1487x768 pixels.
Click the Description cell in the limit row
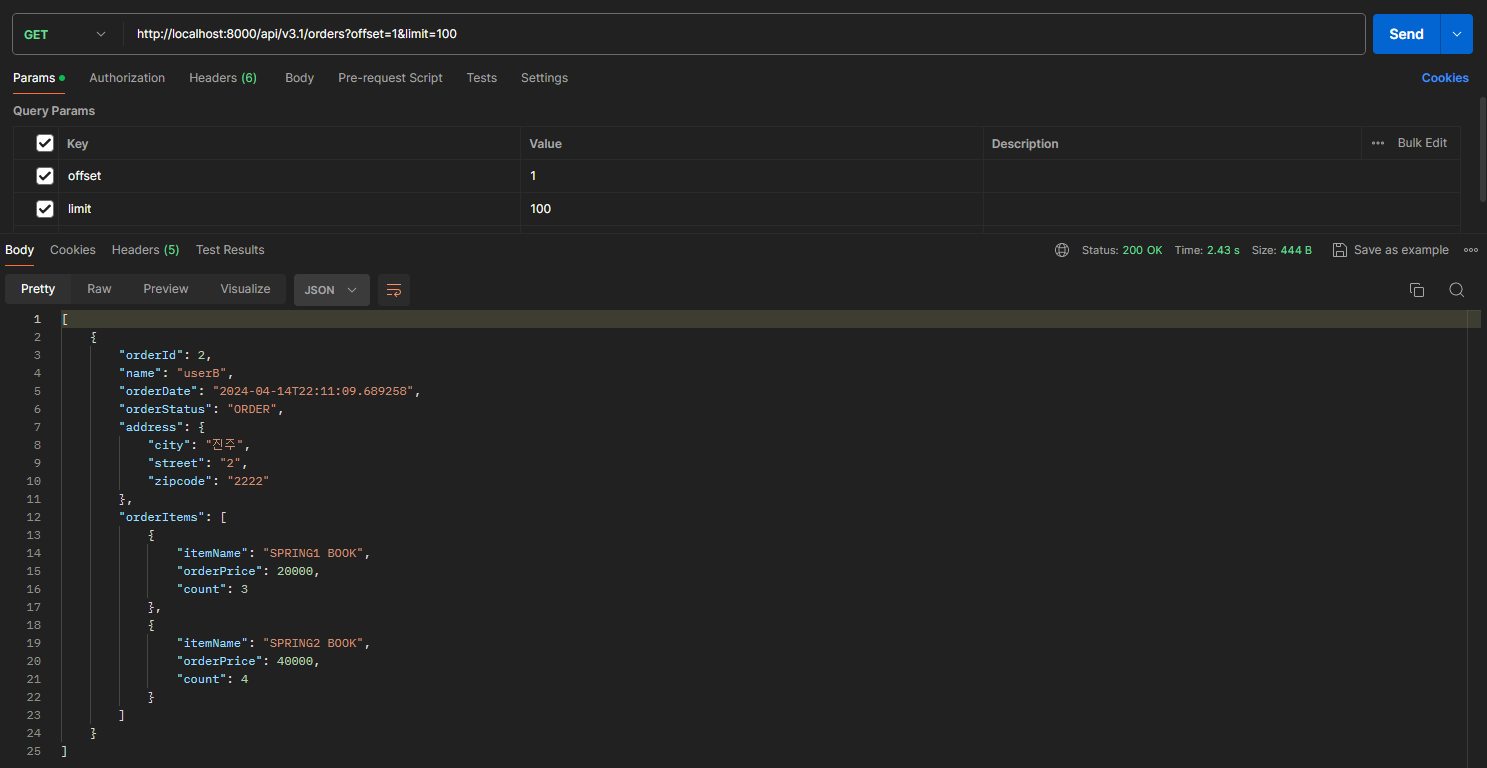click(x=1222, y=209)
